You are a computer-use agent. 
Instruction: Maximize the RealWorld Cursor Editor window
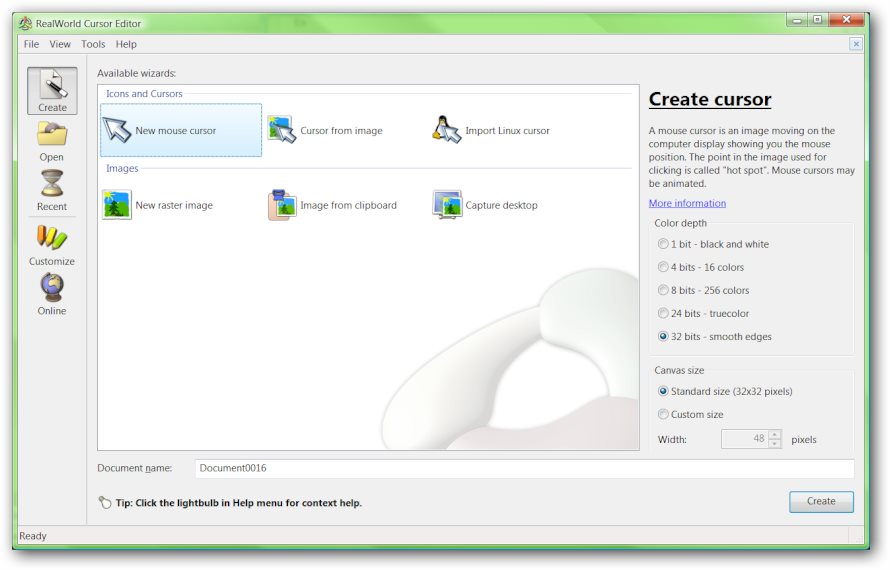coord(817,20)
